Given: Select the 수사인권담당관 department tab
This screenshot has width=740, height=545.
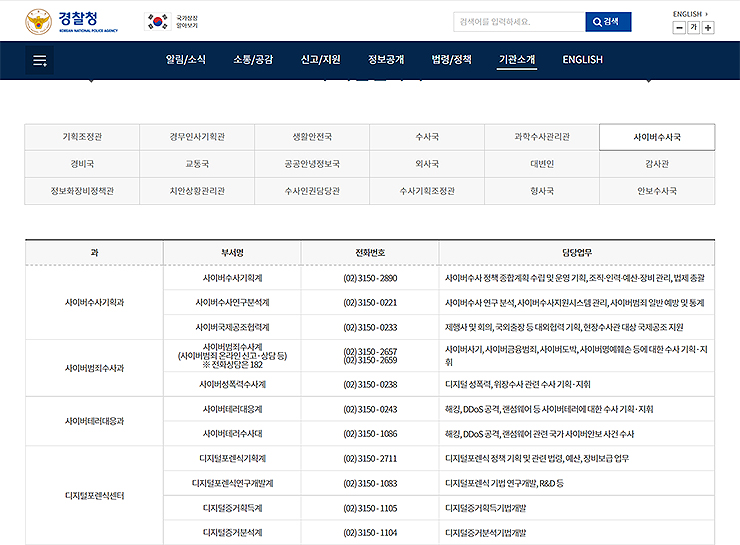Looking at the screenshot, I should (312, 191).
